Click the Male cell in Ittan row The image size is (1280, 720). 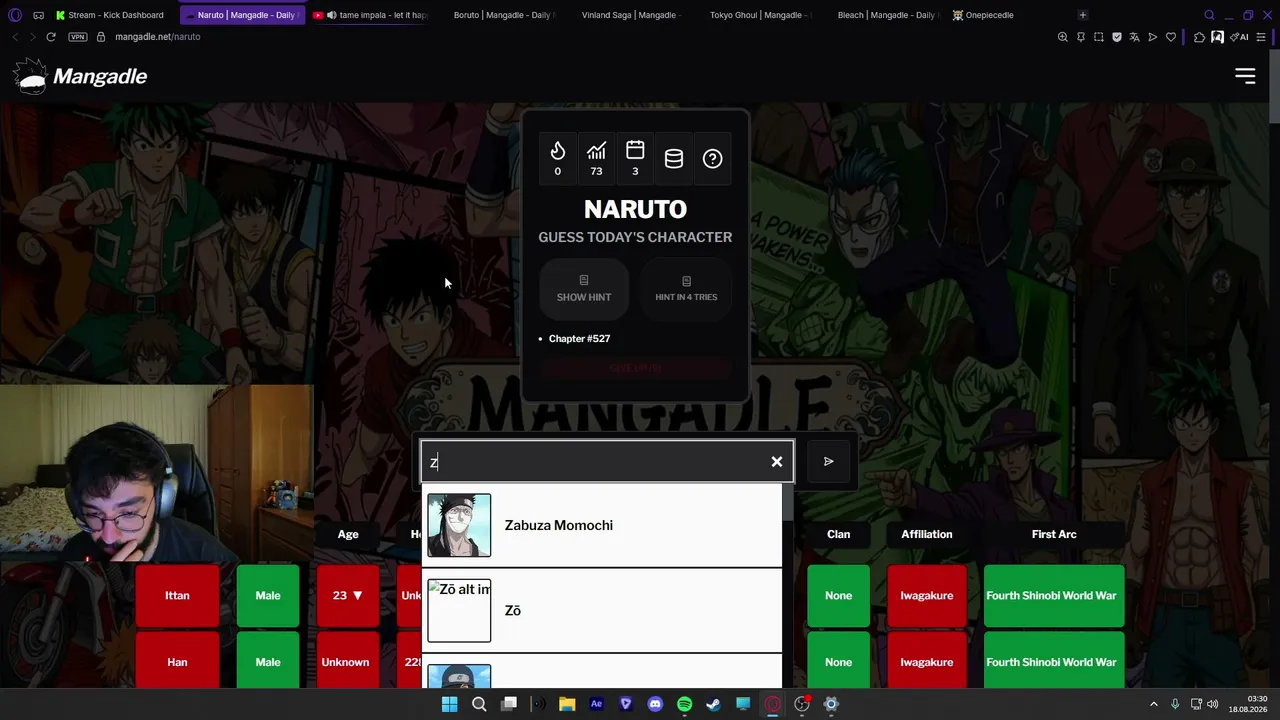point(268,596)
